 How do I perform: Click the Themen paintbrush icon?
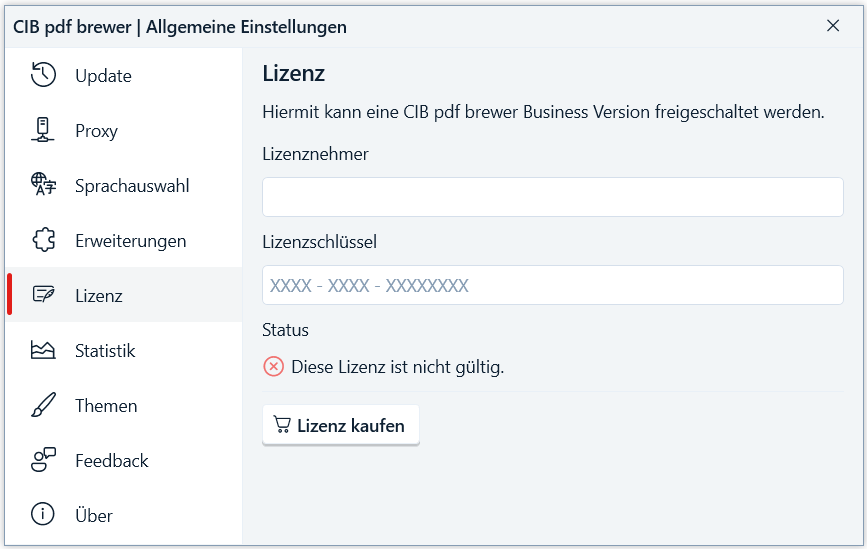pos(44,405)
